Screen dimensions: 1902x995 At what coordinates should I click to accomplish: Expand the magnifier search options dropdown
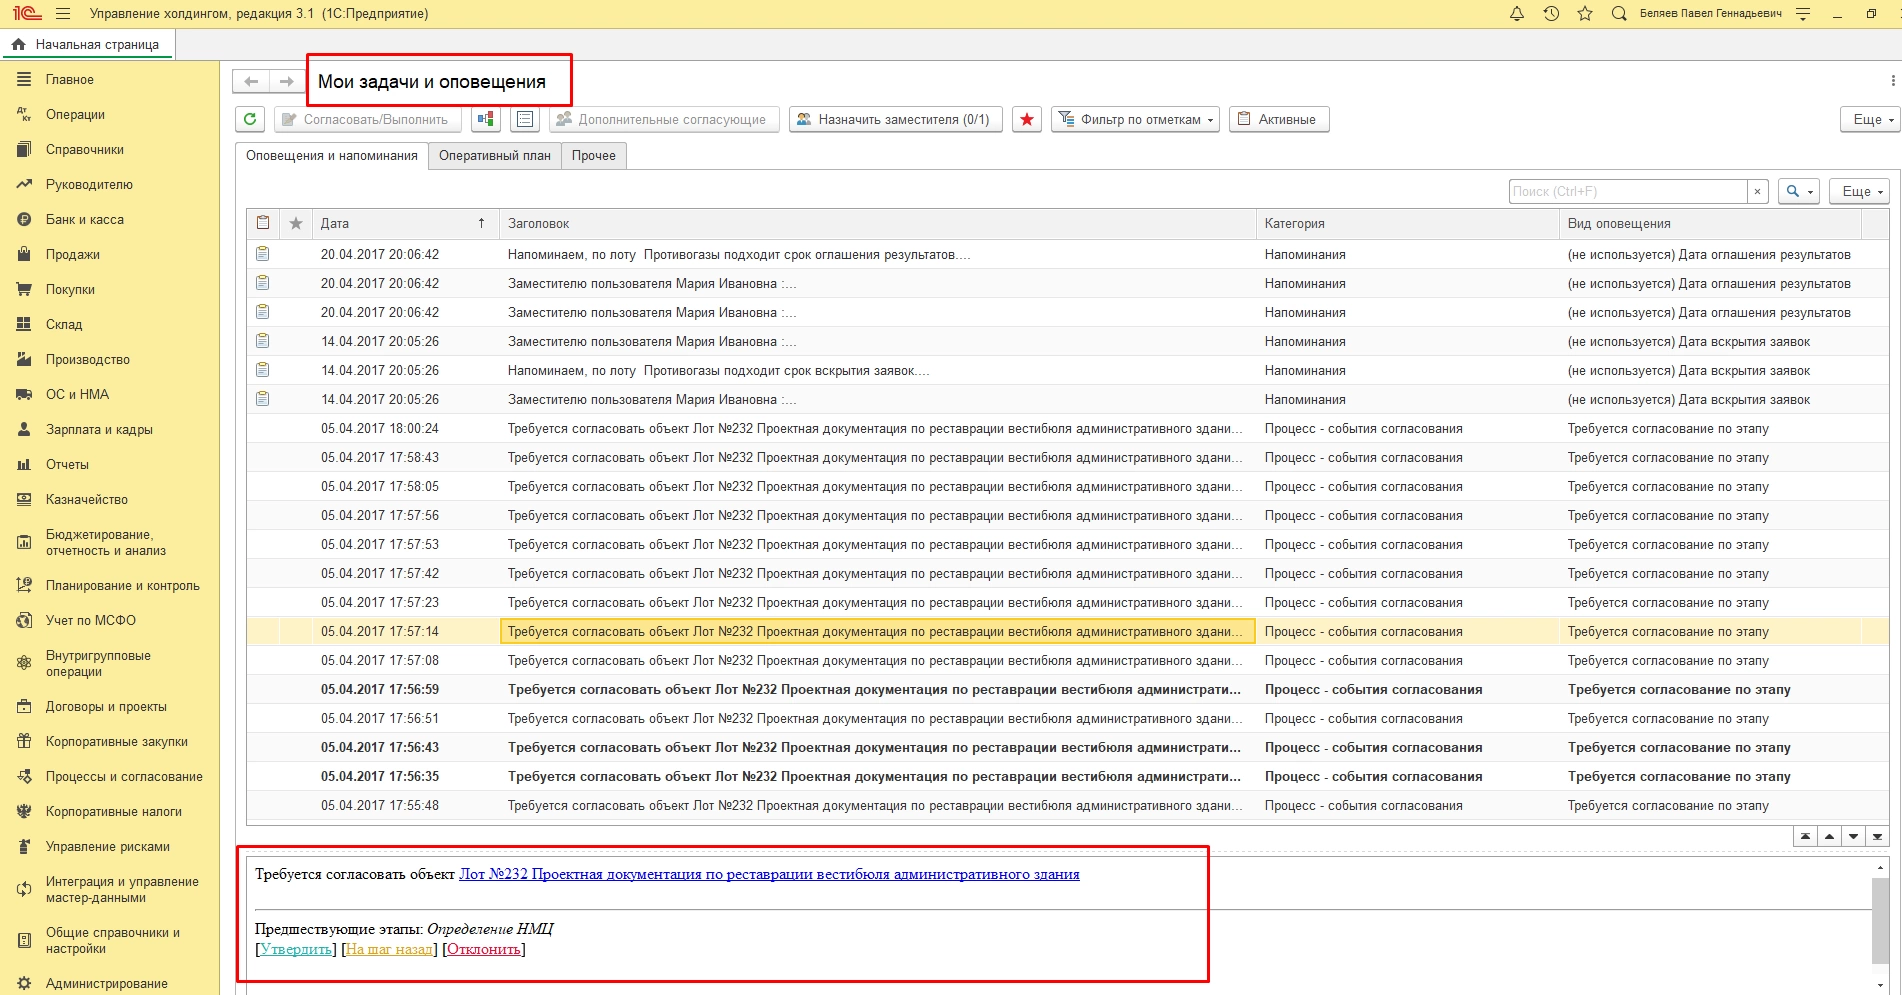[x=1798, y=191]
